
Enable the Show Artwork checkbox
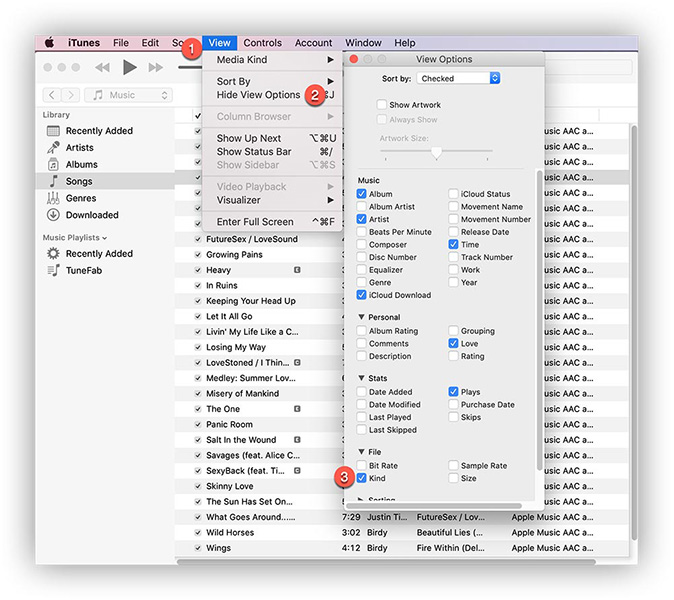tap(381, 104)
